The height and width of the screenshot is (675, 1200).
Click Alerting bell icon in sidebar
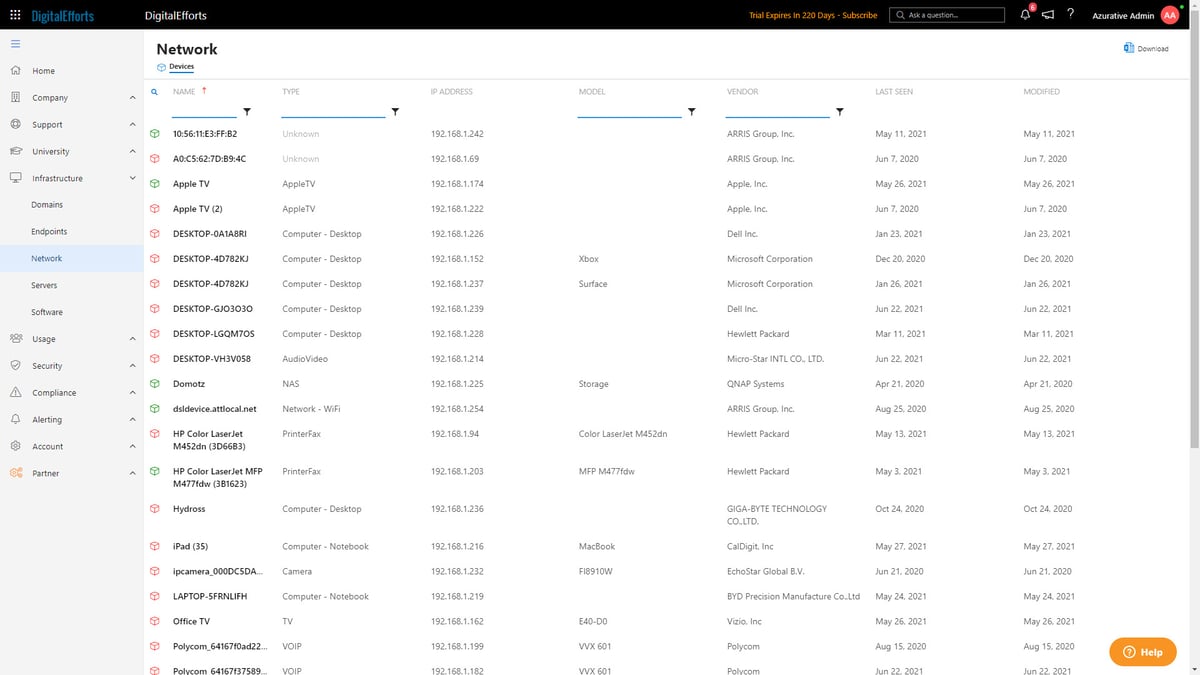pyautogui.click(x=15, y=420)
